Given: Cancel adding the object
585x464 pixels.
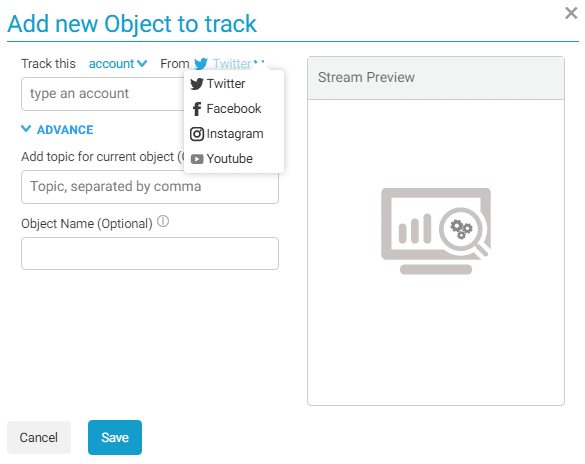Looking at the screenshot, I should (39, 438).
